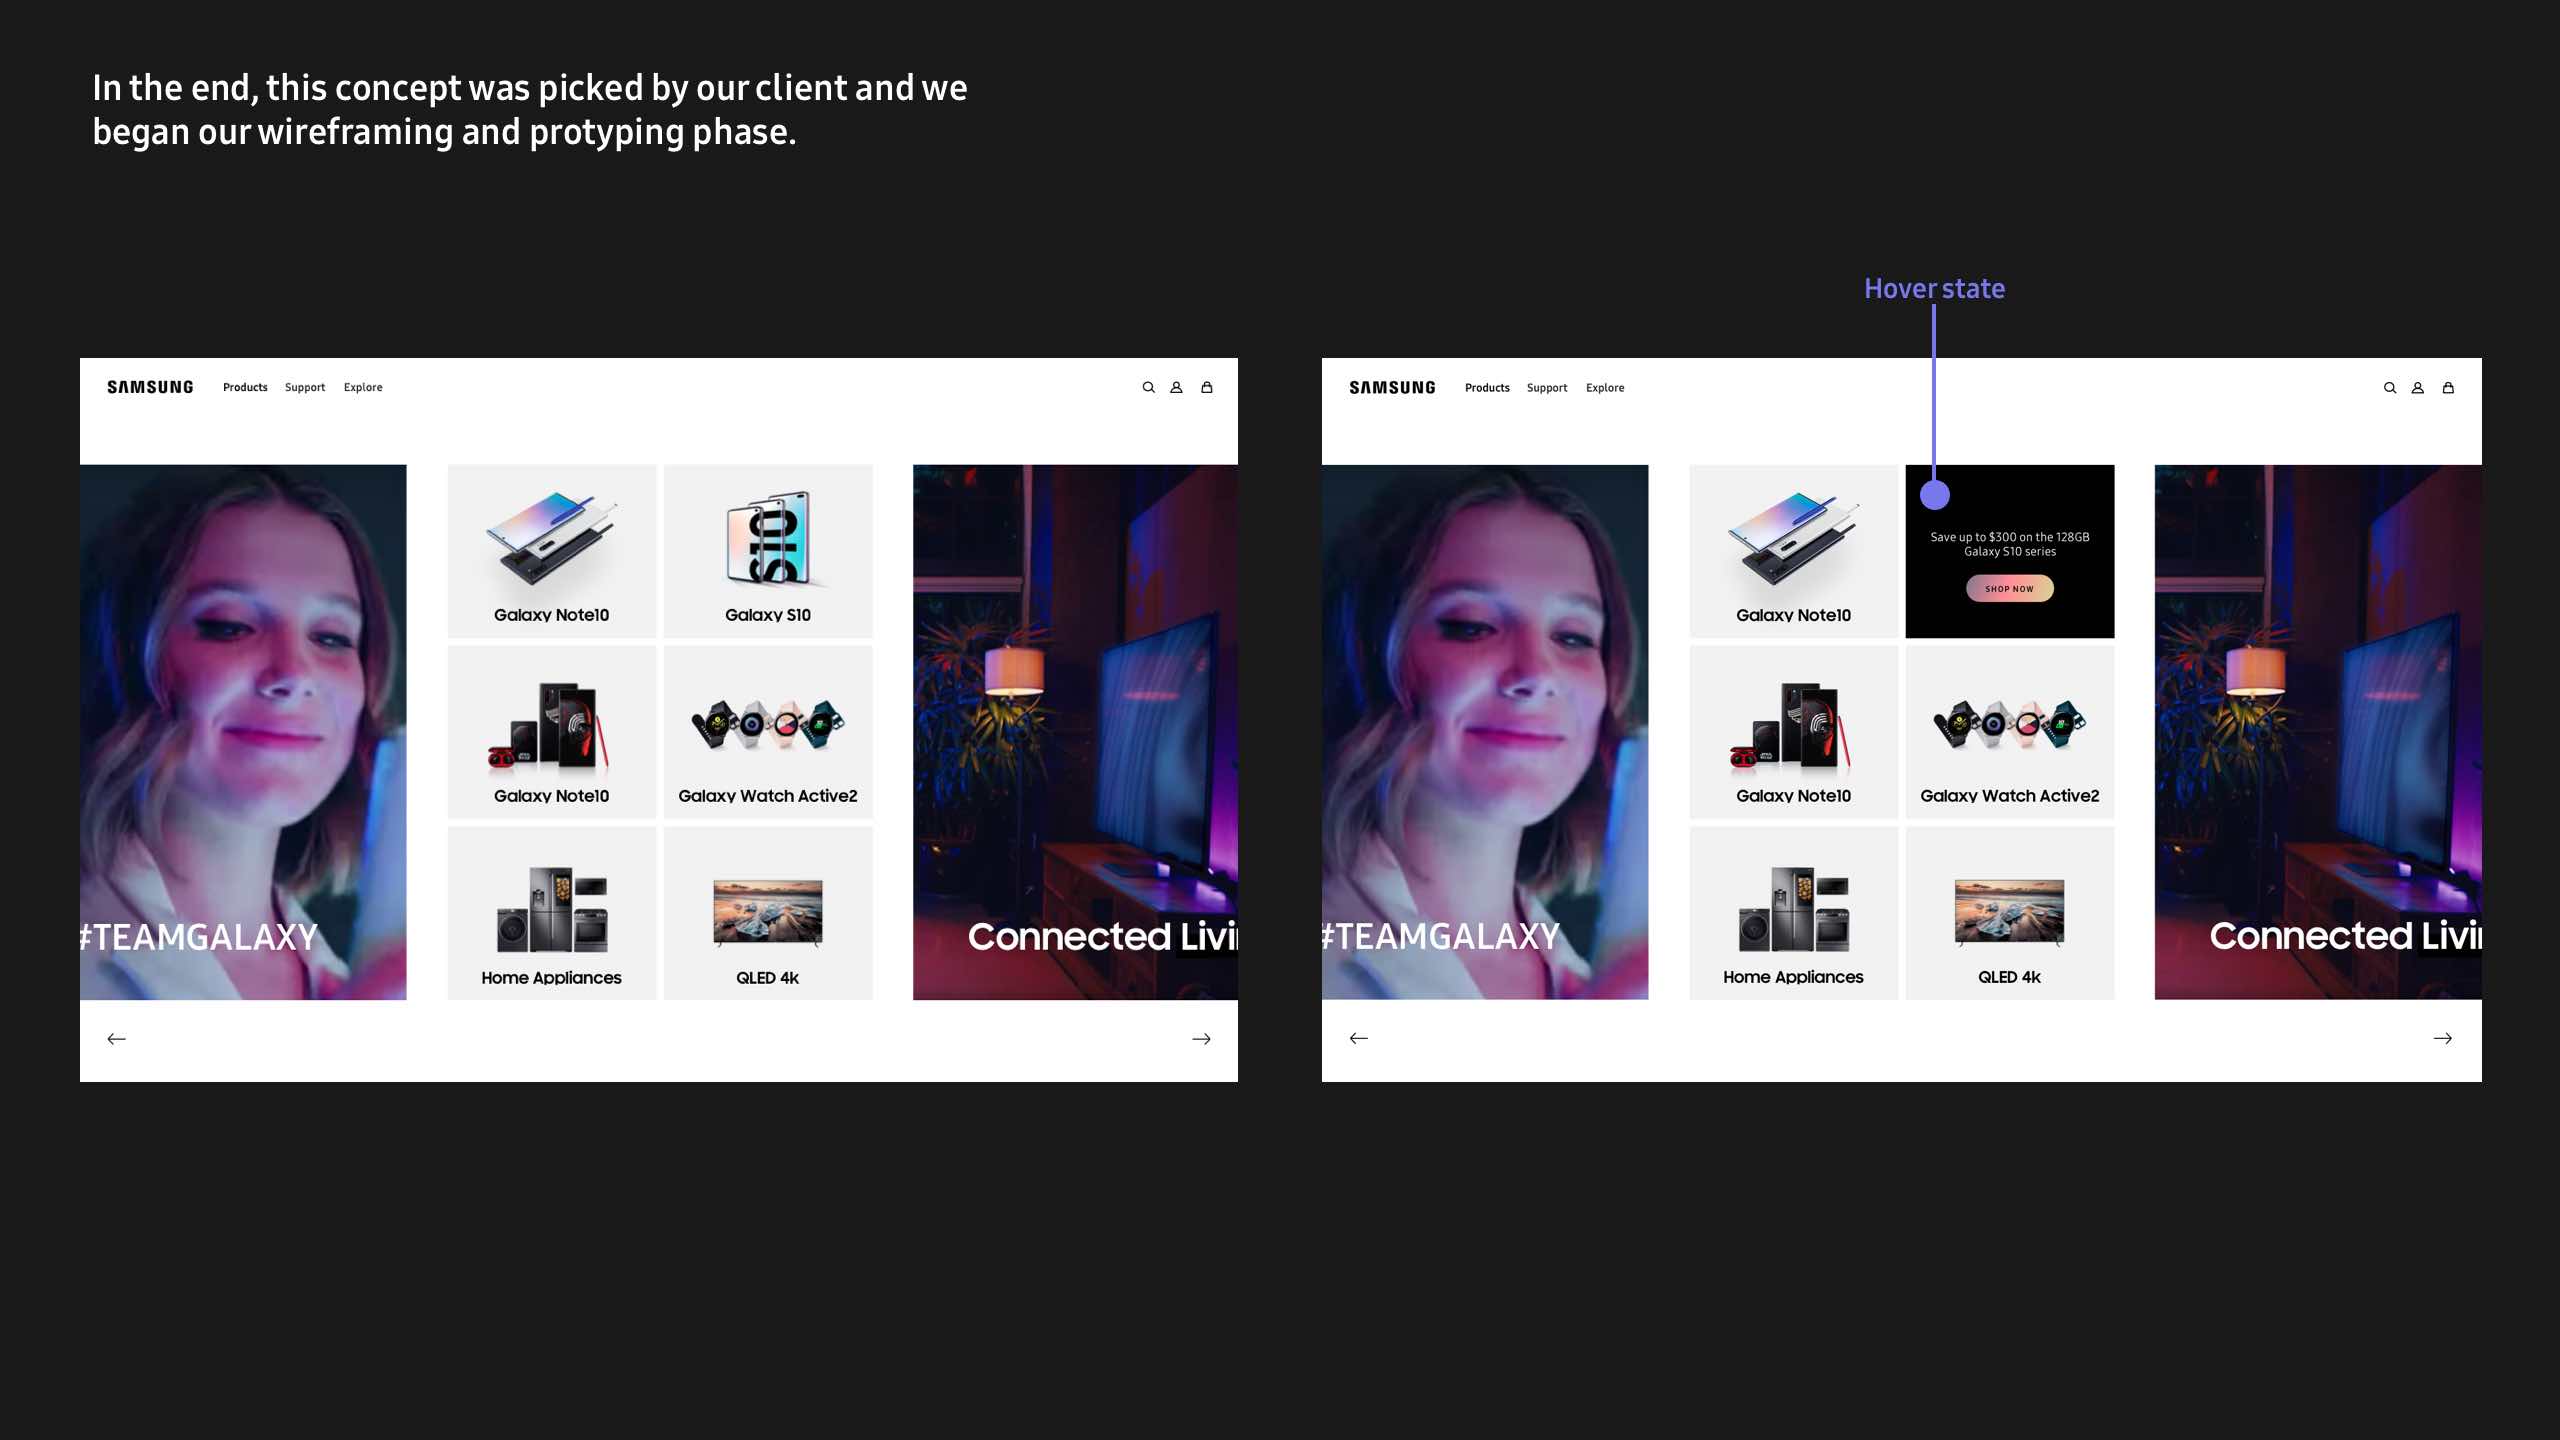The height and width of the screenshot is (1440, 2560).
Task: Select Galaxy Watch Active2 tile in right mockup
Action: coord(2010,732)
